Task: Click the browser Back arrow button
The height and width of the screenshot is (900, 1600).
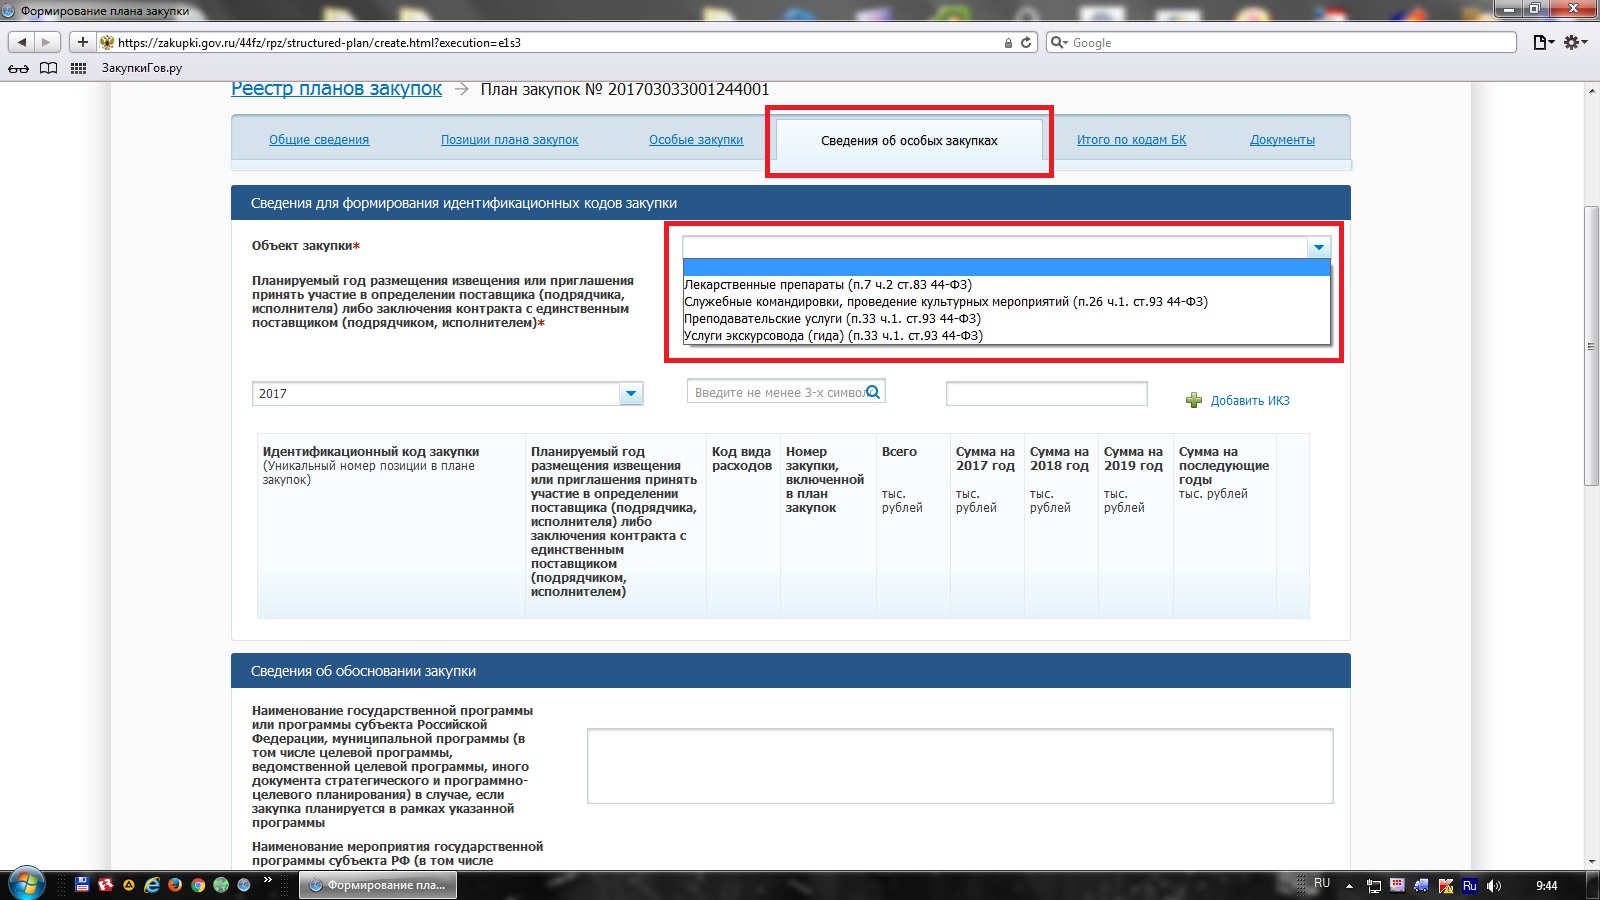Action: click(22, 42)
